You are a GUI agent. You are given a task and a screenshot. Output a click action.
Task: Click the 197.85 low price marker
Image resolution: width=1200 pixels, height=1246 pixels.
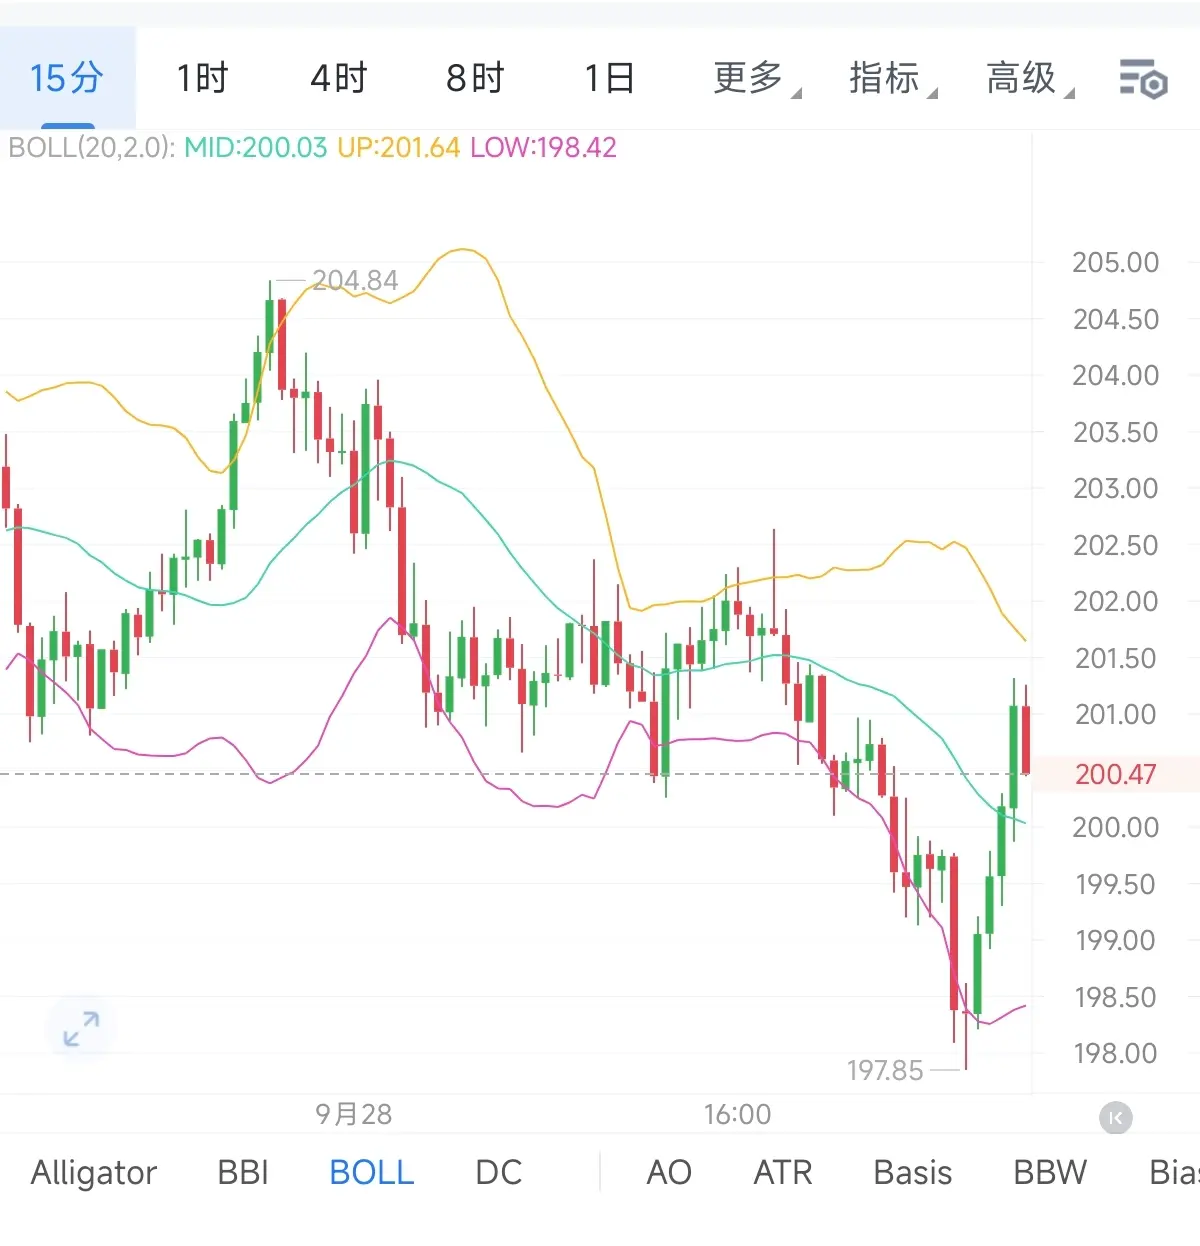tap(885, 1070)
